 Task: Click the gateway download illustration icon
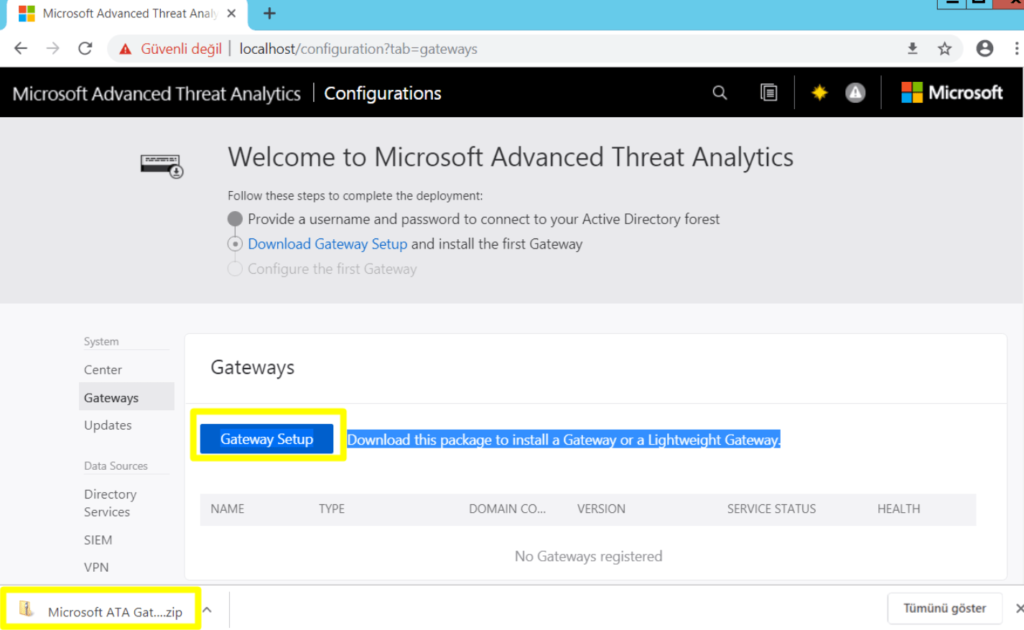[x=161, y=165]
